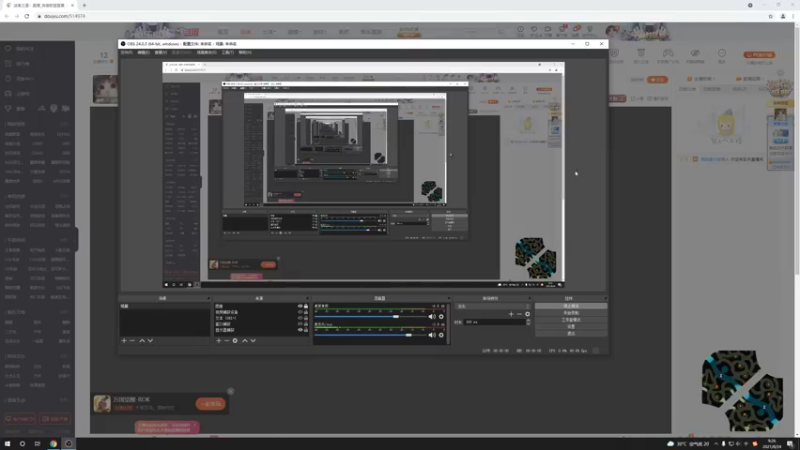The image size is (800, 450).
Task: Open Windows Start menu
Action: (x=7, y=443)
